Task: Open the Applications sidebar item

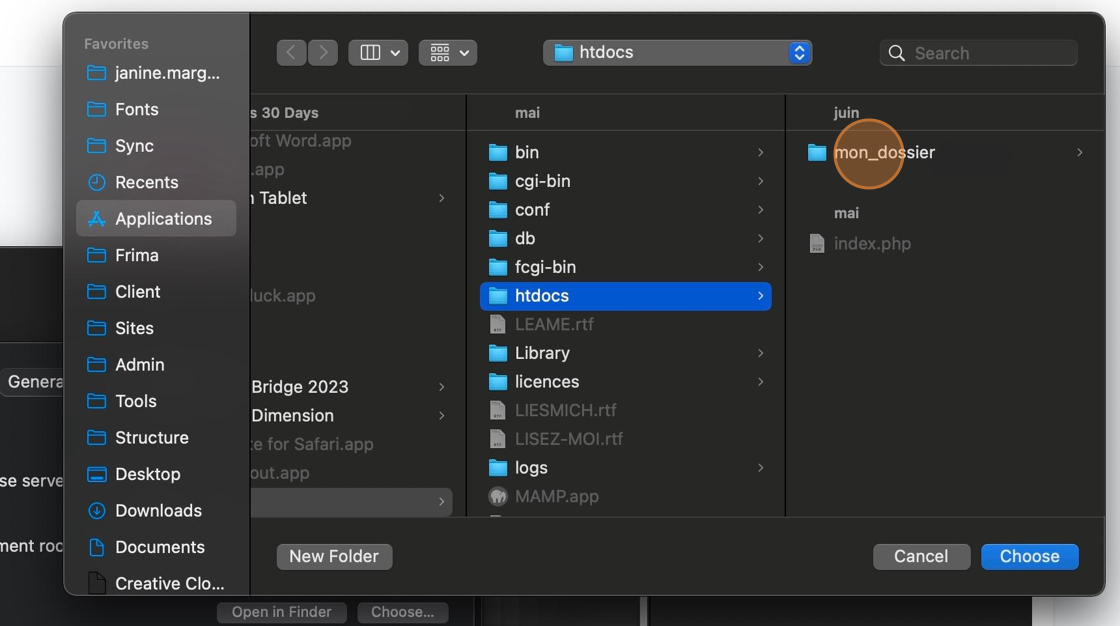Action: click(x=157, y=218)
